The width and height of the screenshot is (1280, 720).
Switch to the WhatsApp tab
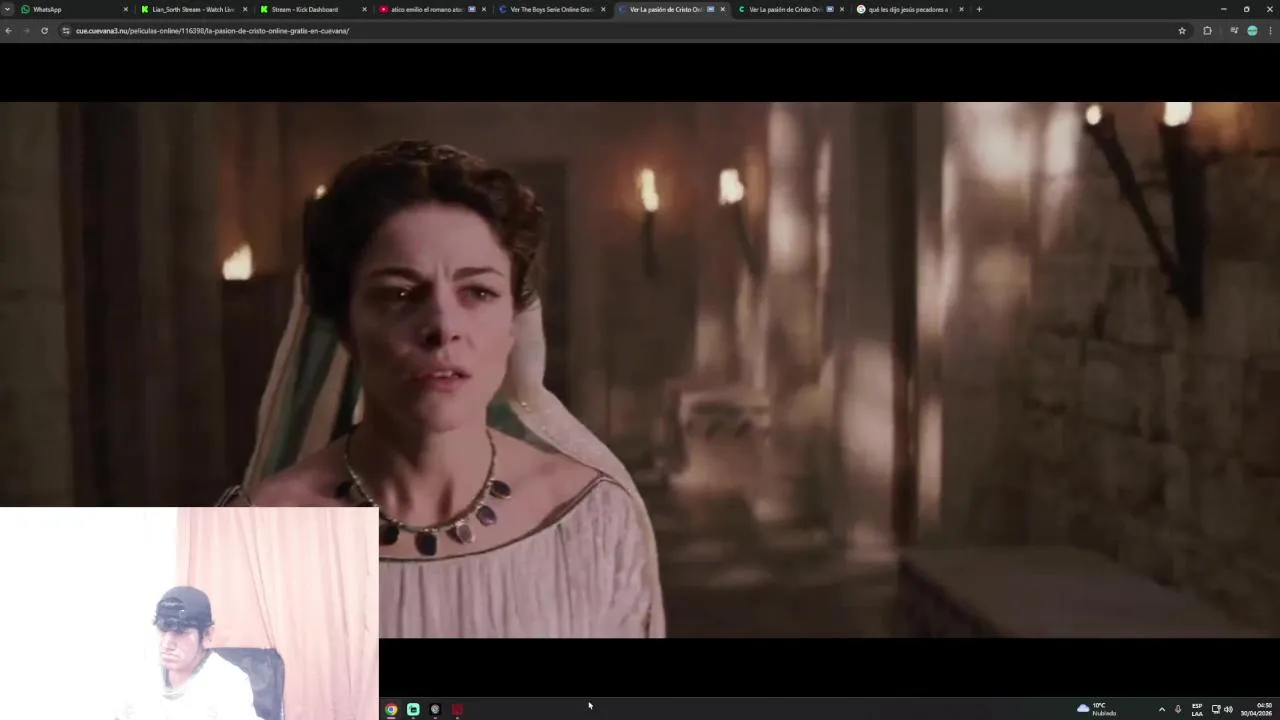coord(74,9)
